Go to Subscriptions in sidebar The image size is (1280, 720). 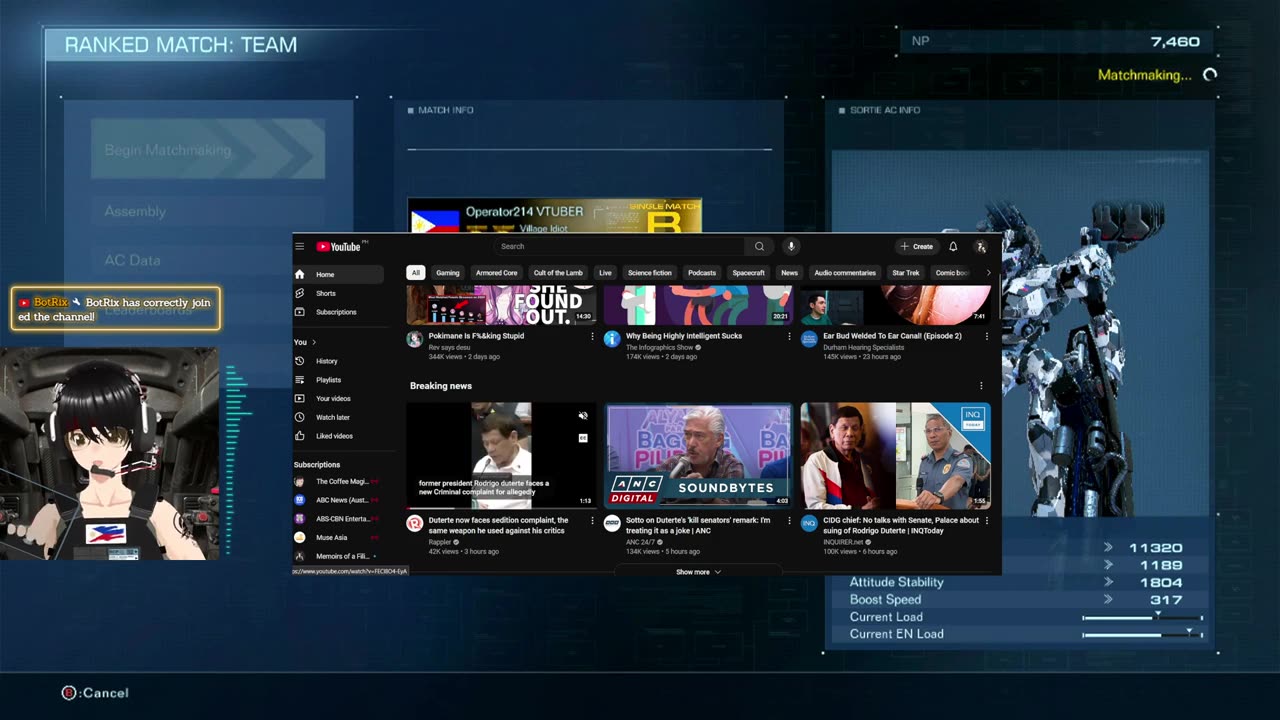338,312
